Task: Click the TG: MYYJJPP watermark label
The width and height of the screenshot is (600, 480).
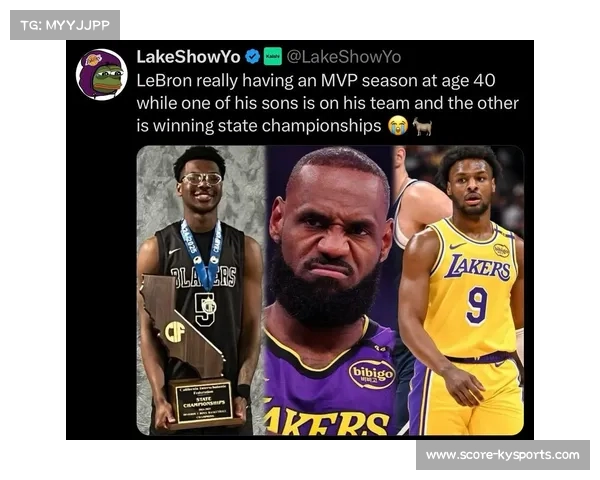Action: pyautogui.click(x=65, y=25)
